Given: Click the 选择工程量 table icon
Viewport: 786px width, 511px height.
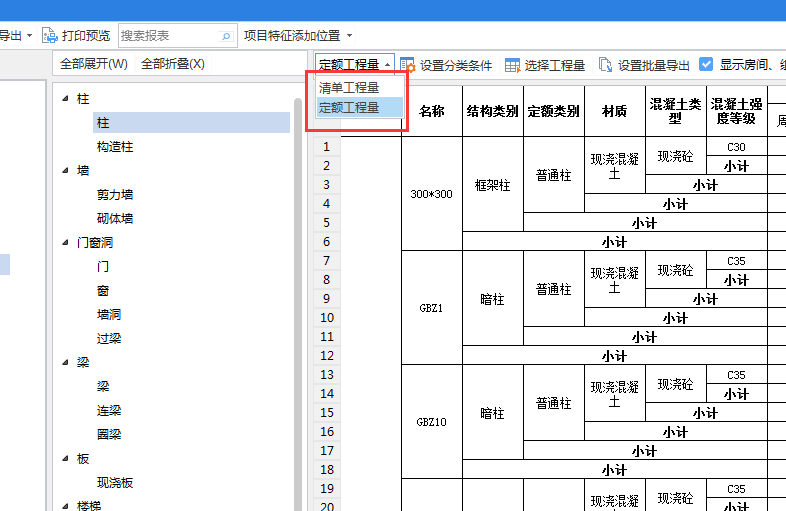Looking at the screenshot, I should tap(512, 65).
